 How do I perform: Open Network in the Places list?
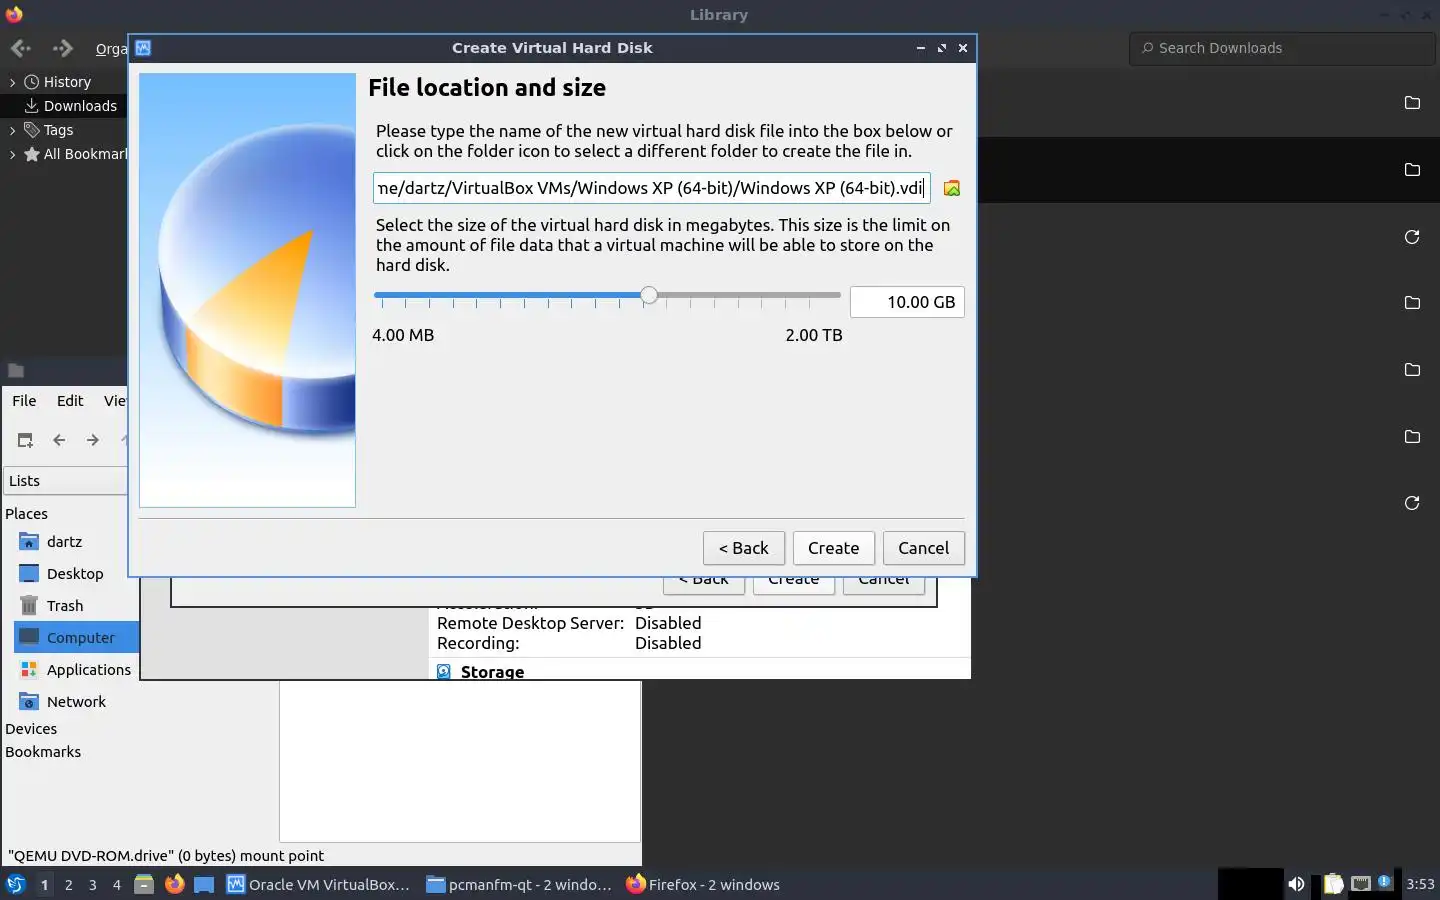[76, 702]
